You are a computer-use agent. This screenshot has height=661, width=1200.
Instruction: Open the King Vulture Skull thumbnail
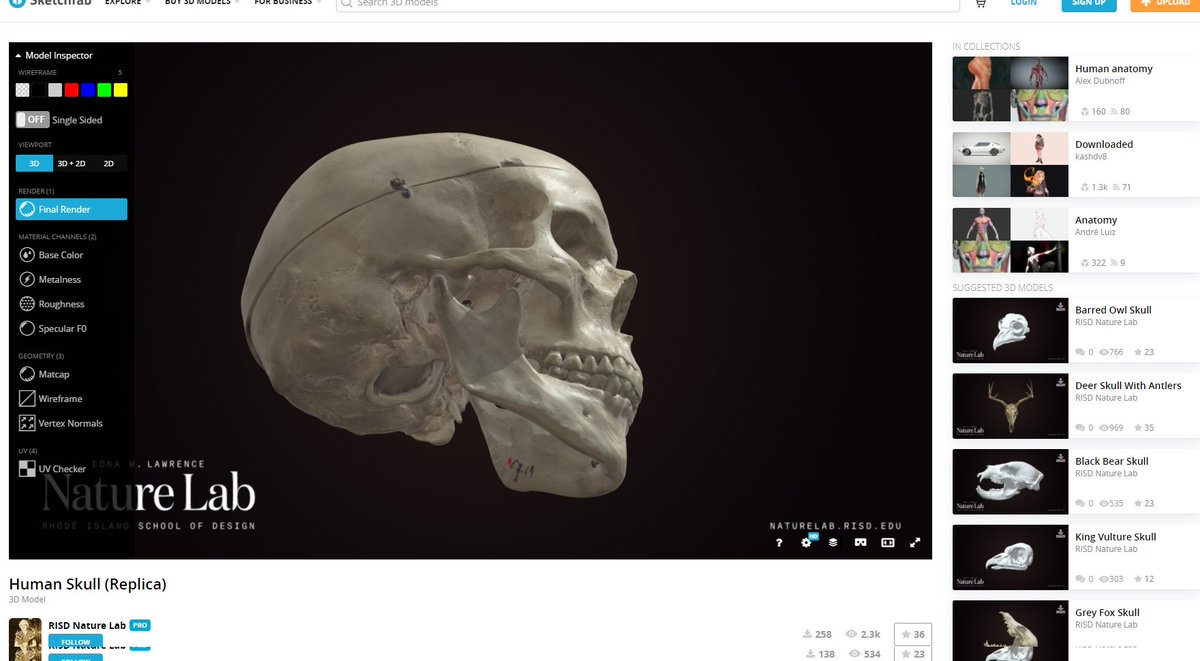(1010, 557)
